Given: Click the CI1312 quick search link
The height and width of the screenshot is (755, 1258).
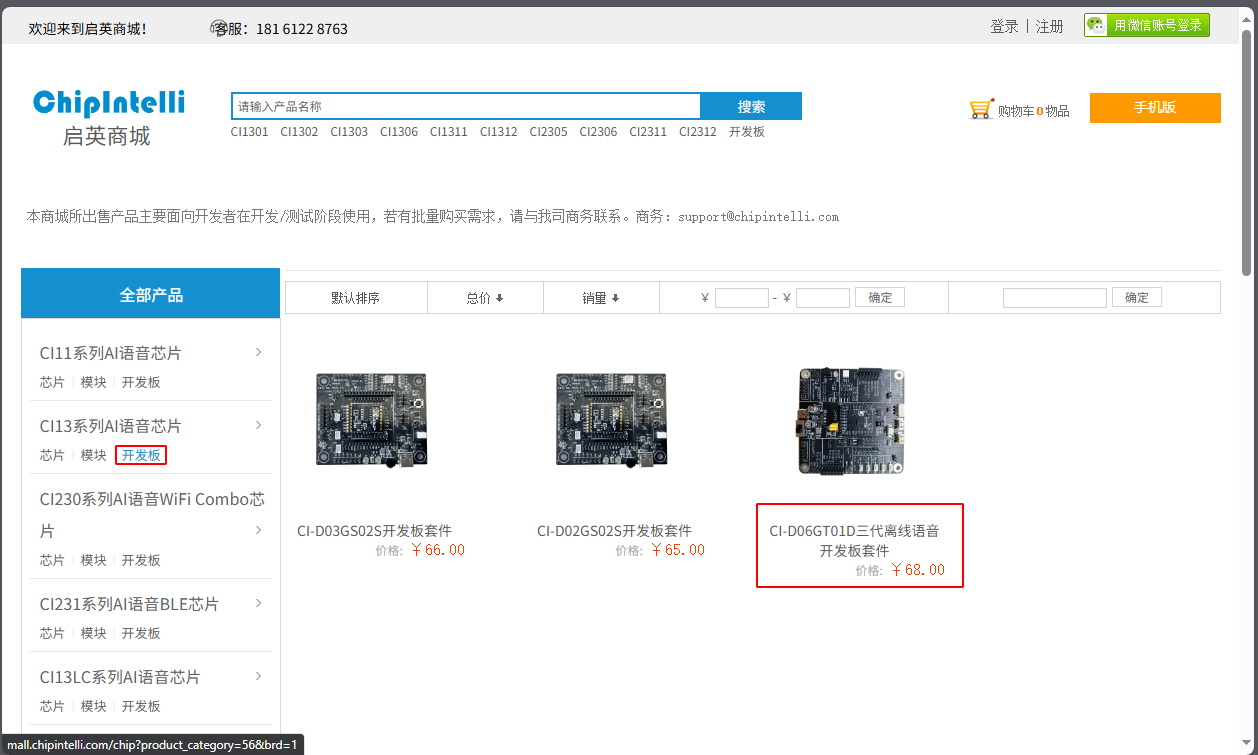Looking at the screenshot, I should click(499, 132).
